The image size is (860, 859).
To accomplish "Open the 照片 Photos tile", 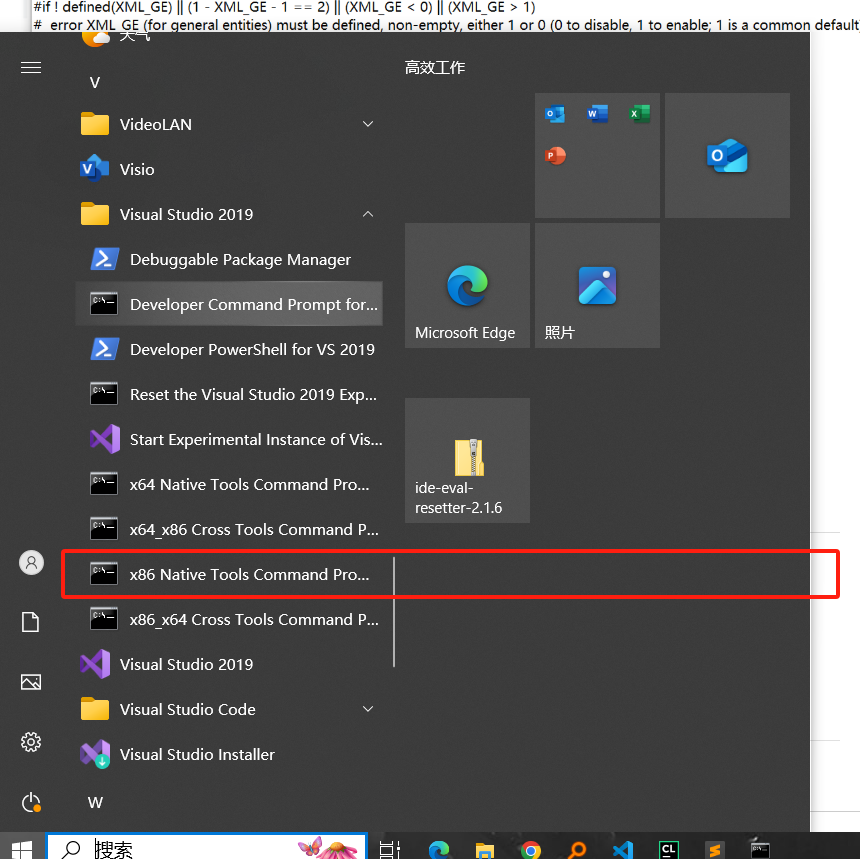I will click(x=597, y=285).
